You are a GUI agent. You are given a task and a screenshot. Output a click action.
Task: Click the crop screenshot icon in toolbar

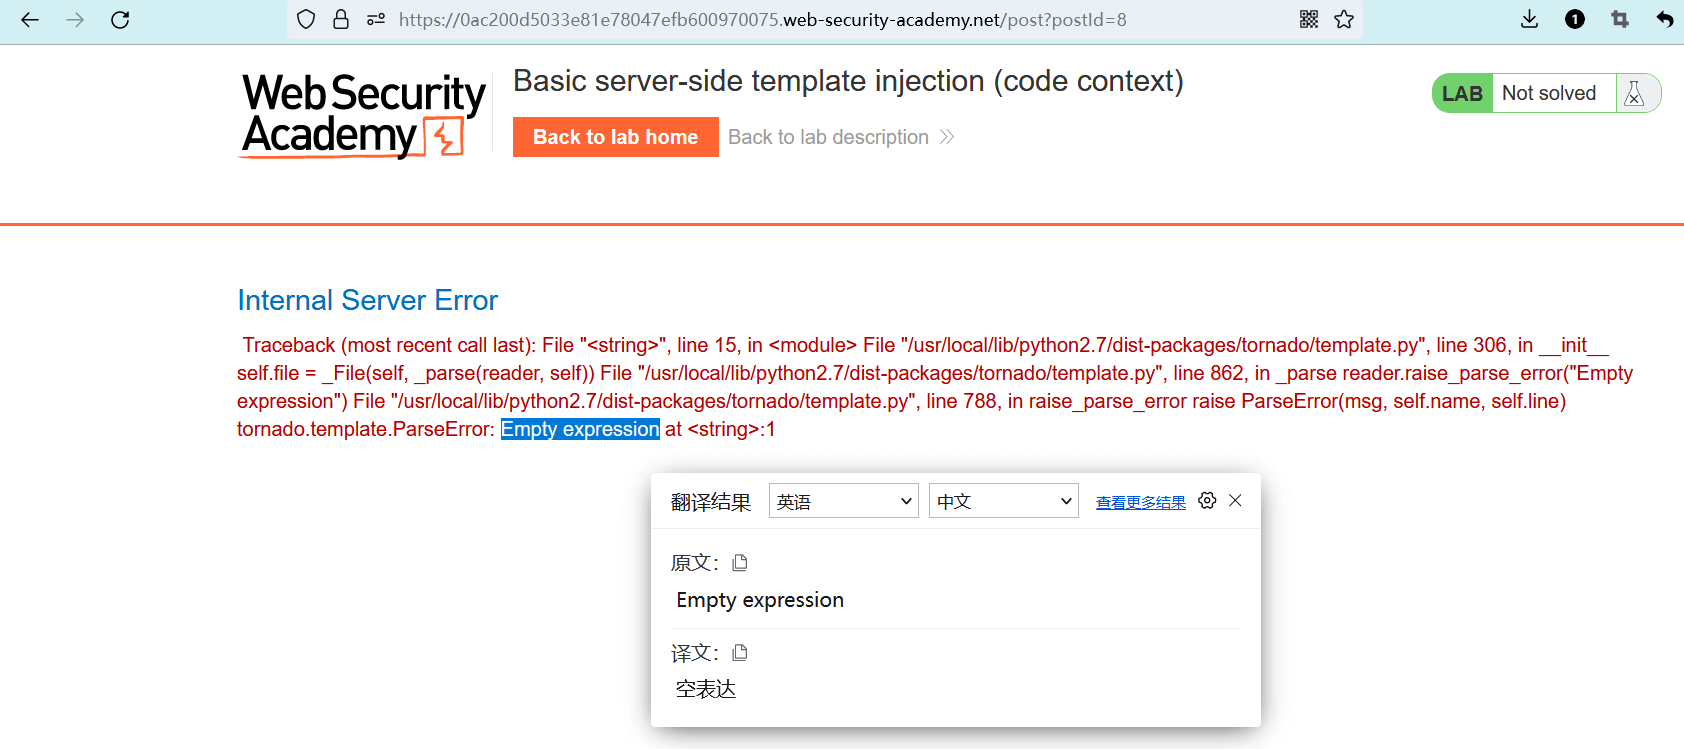tap(1620, 20)
